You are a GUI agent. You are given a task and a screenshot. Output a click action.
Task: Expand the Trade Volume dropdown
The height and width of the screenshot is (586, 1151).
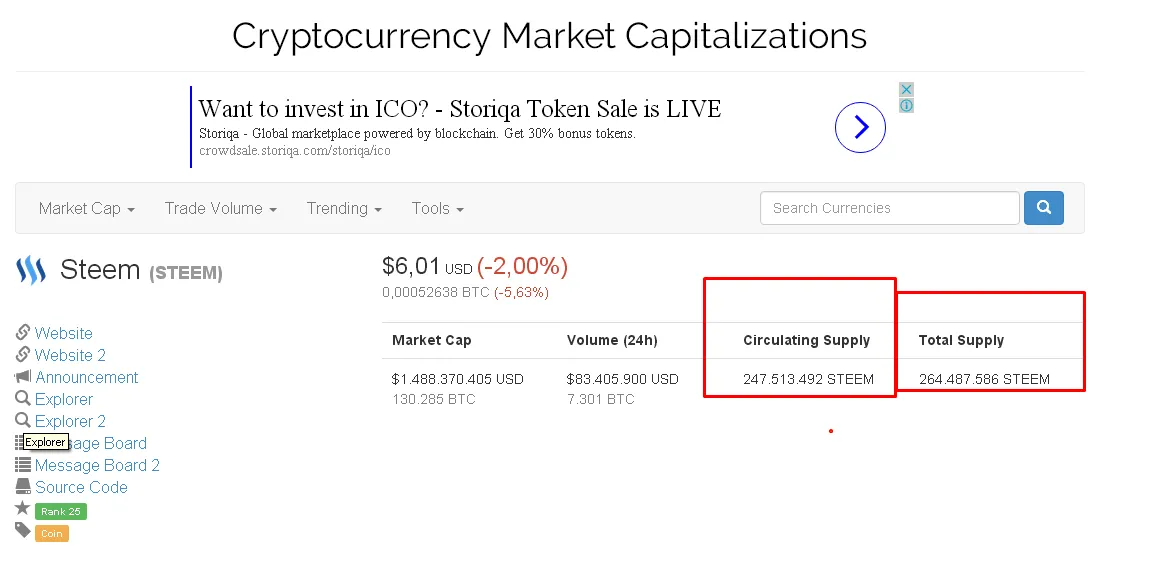coord(220,209)
